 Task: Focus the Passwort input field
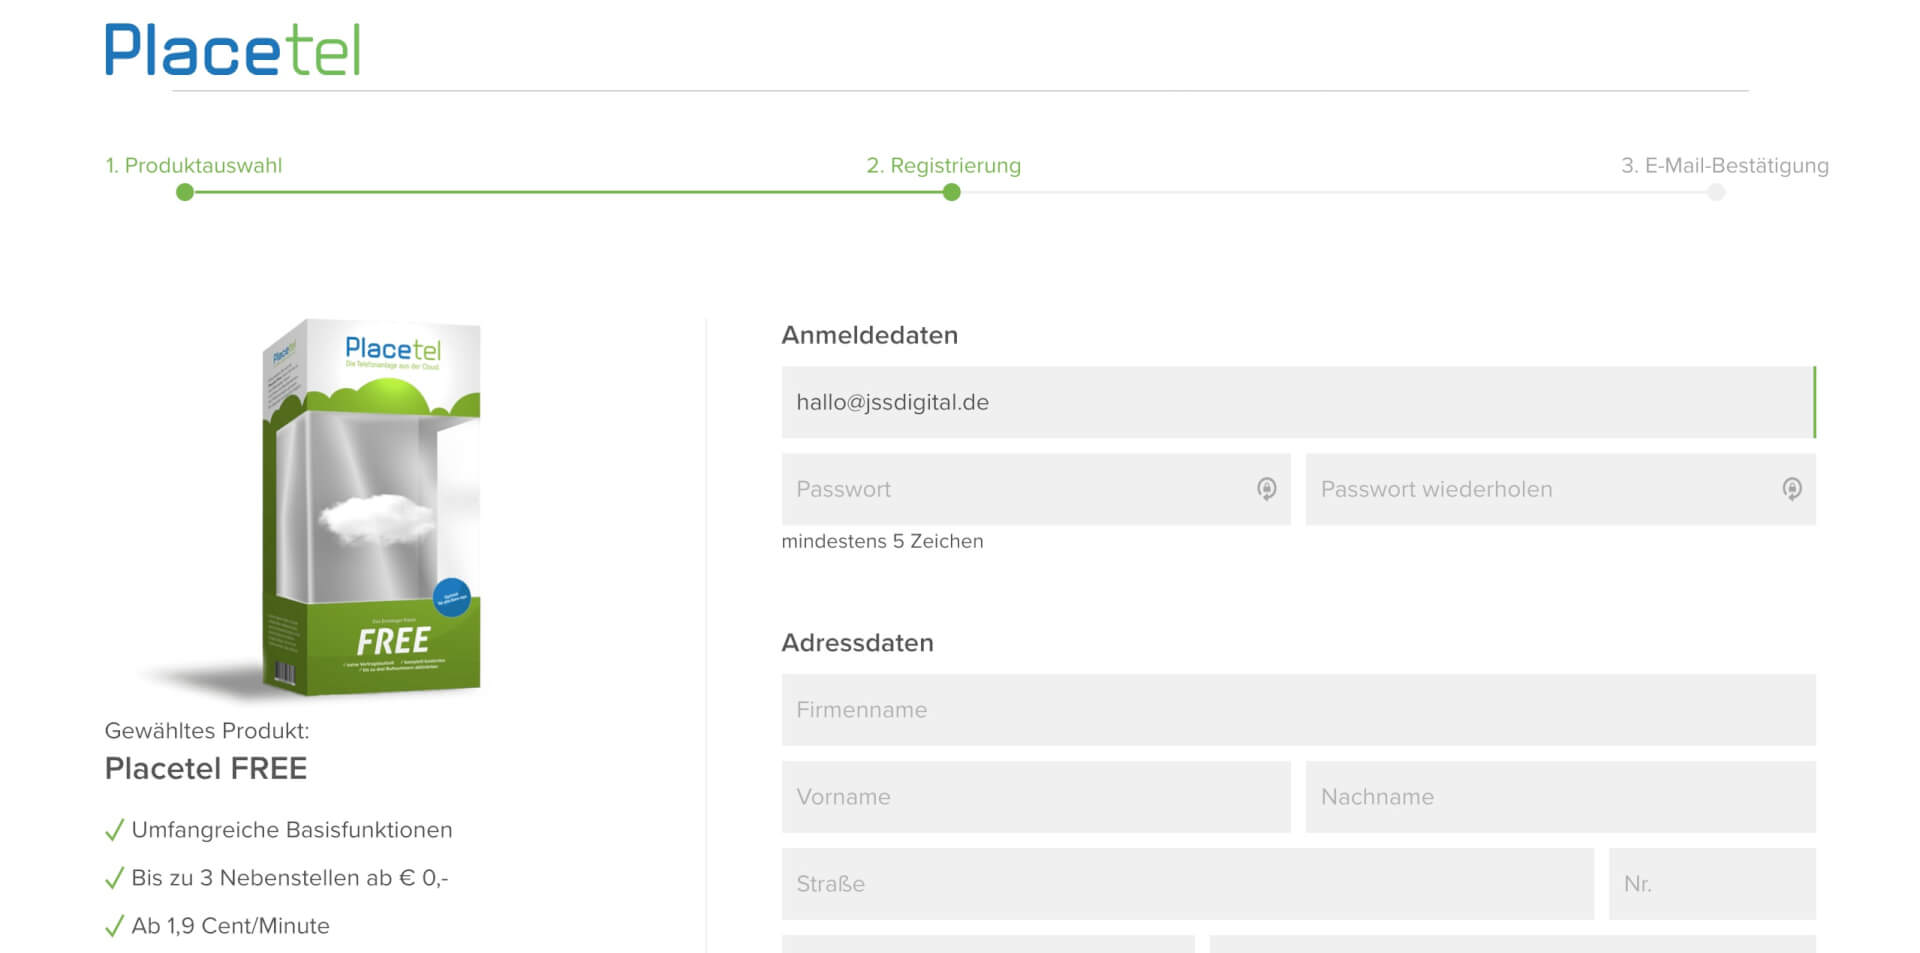point(1036,489)
